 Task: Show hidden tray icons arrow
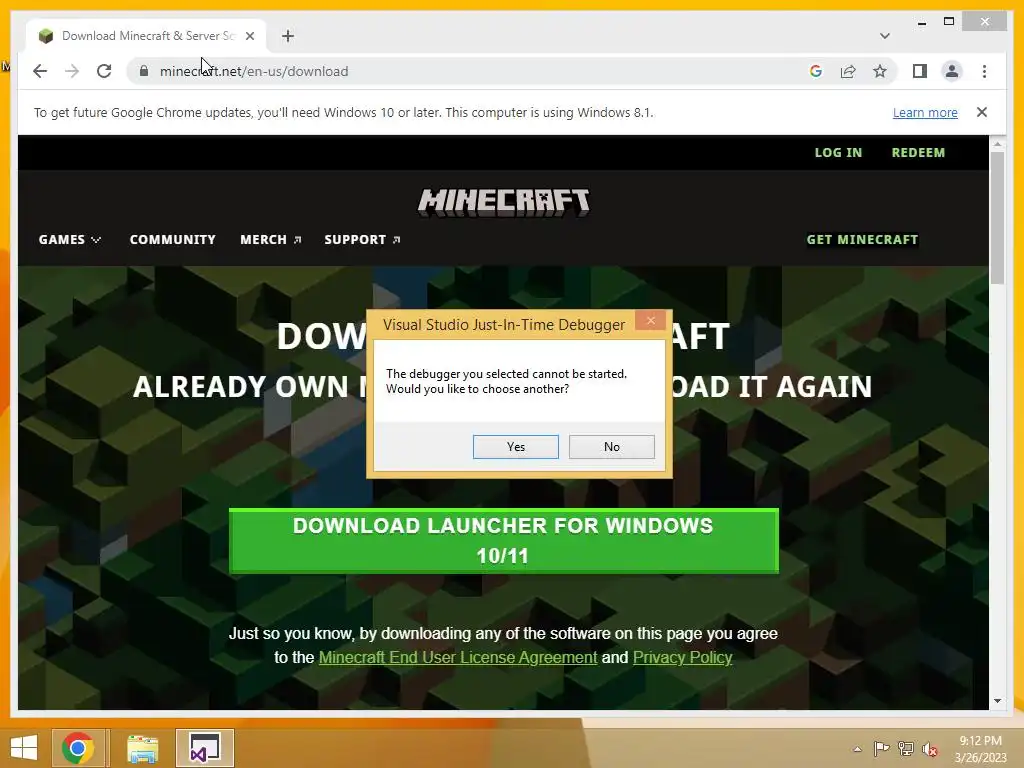[857, 749]
